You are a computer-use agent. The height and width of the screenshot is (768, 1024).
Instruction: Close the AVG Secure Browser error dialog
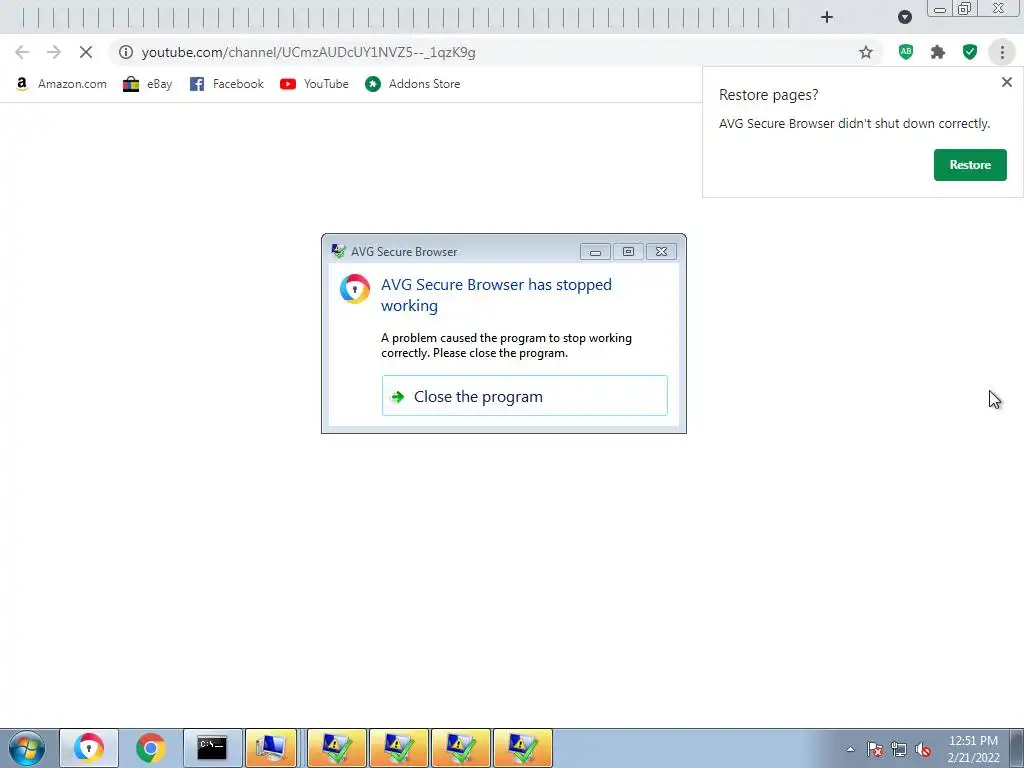pos(661,251)
